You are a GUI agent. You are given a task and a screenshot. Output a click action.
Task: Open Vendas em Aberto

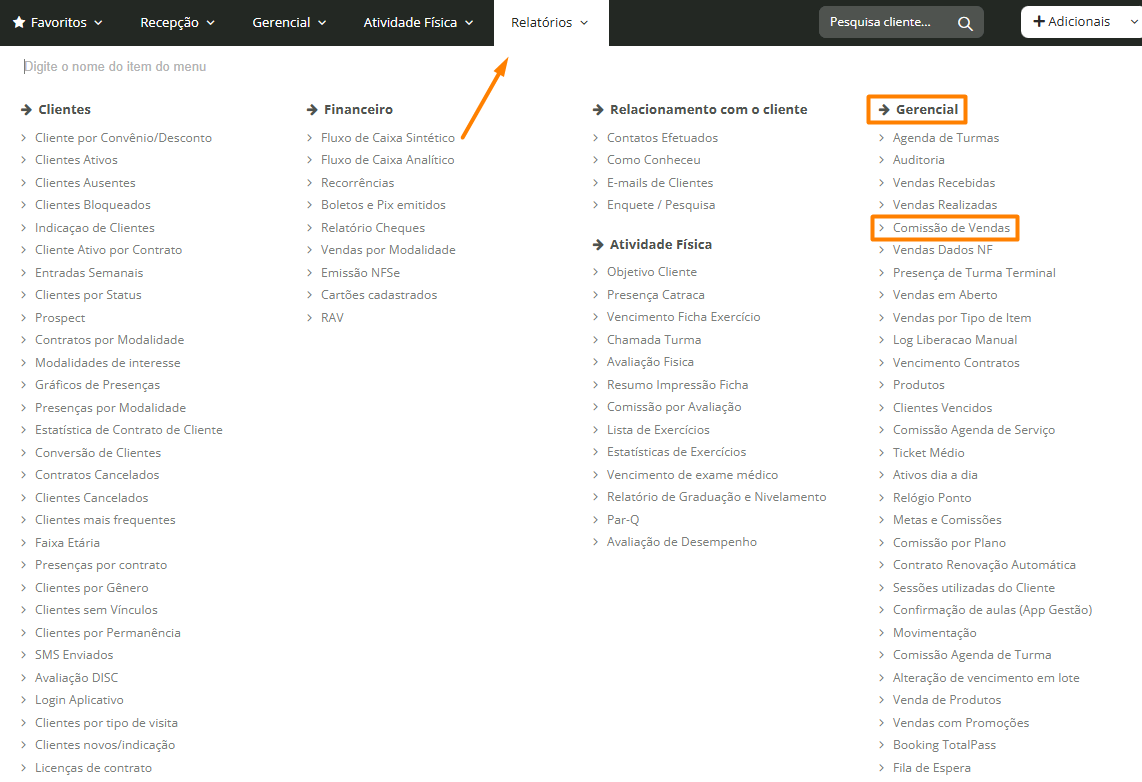(945, 295)
